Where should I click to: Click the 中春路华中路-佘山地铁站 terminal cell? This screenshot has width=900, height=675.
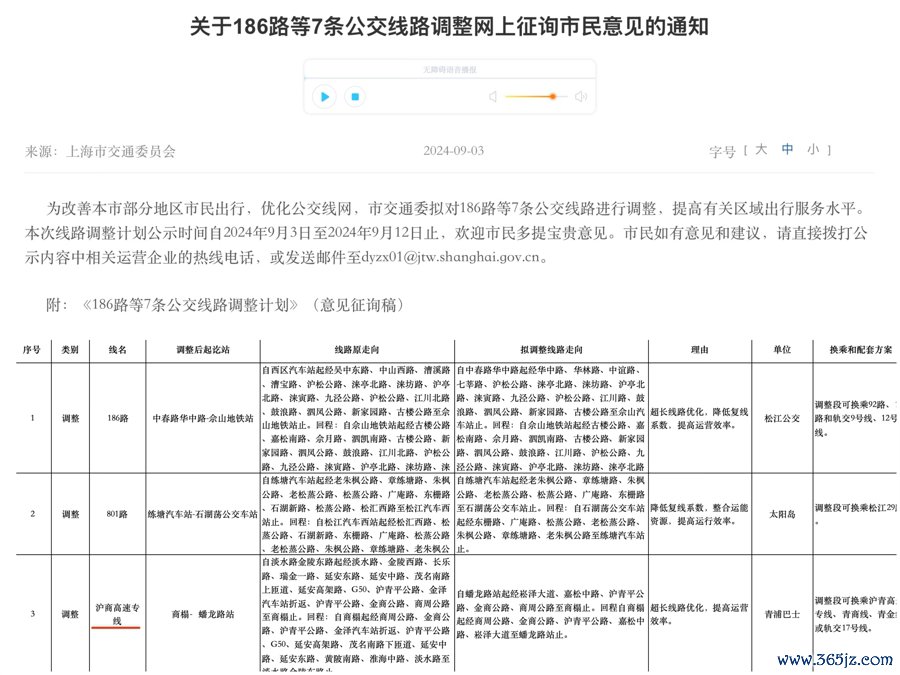203,418
